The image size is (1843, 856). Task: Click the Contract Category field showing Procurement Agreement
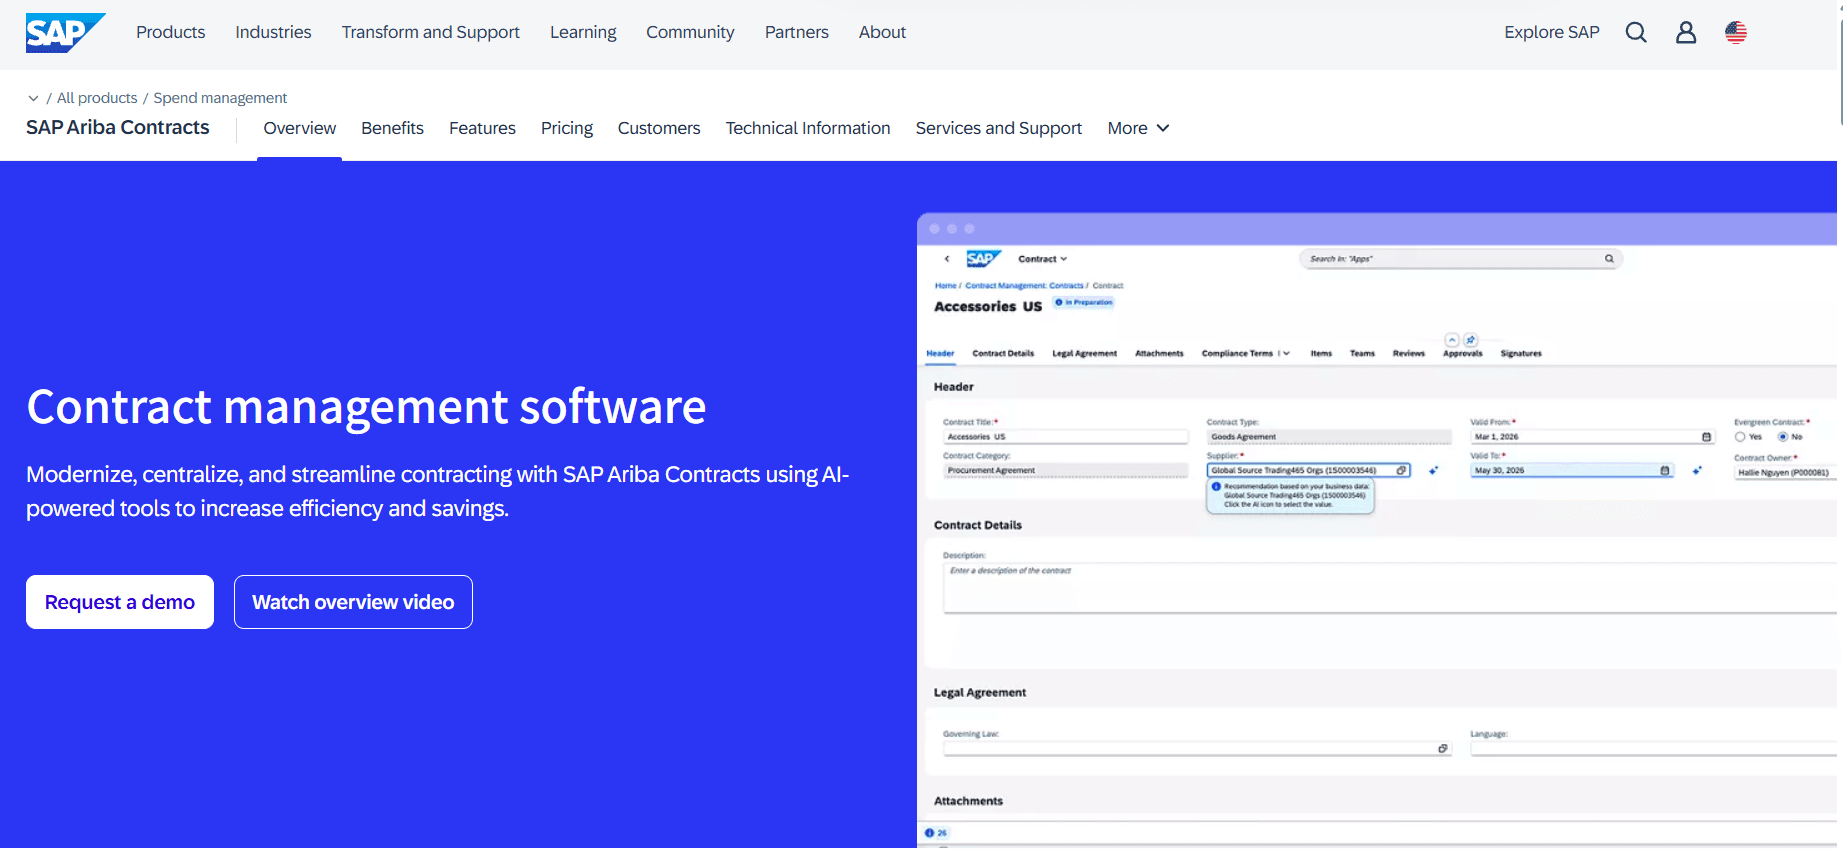(x=1065, y=470)
